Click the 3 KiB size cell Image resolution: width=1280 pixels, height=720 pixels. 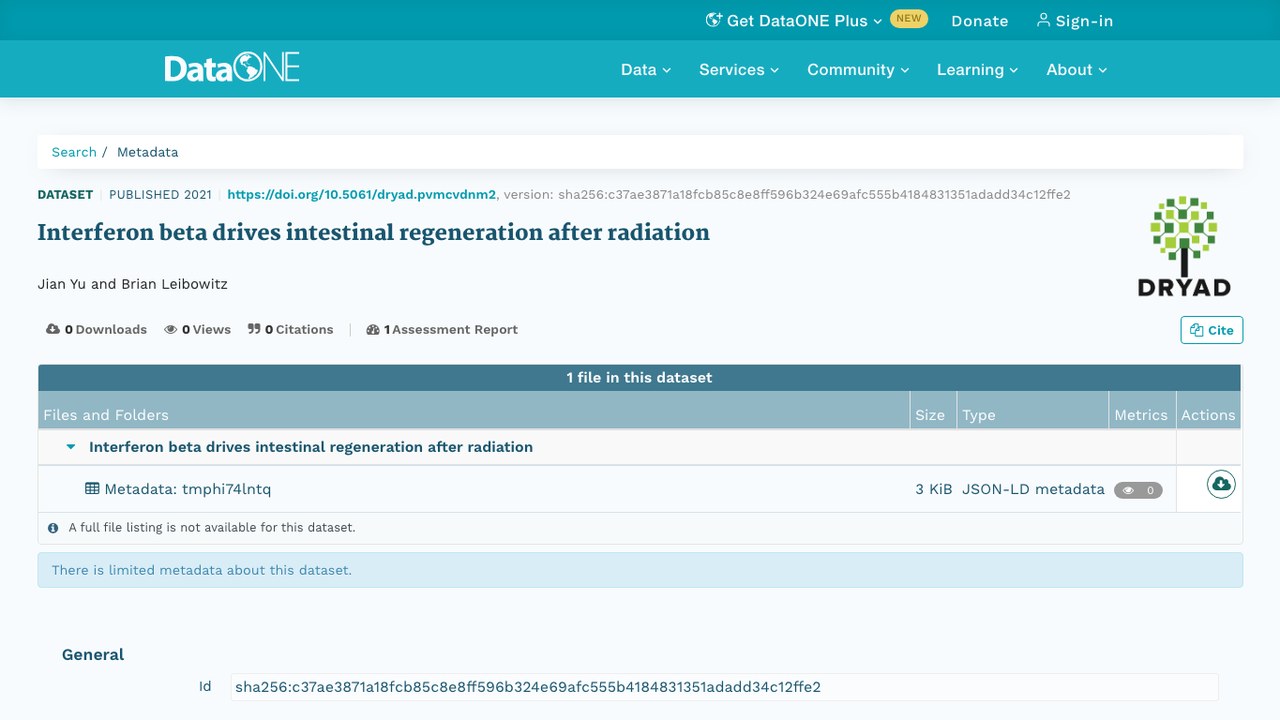934,489
